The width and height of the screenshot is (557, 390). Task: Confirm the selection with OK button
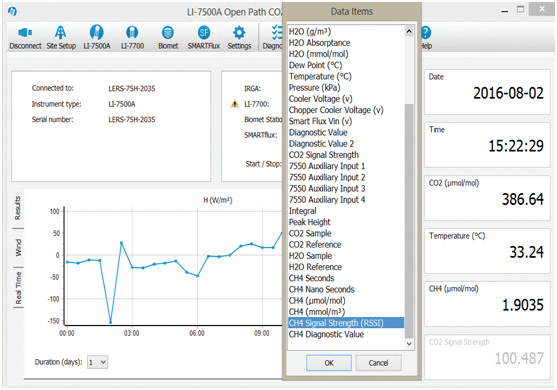point(329,363)
